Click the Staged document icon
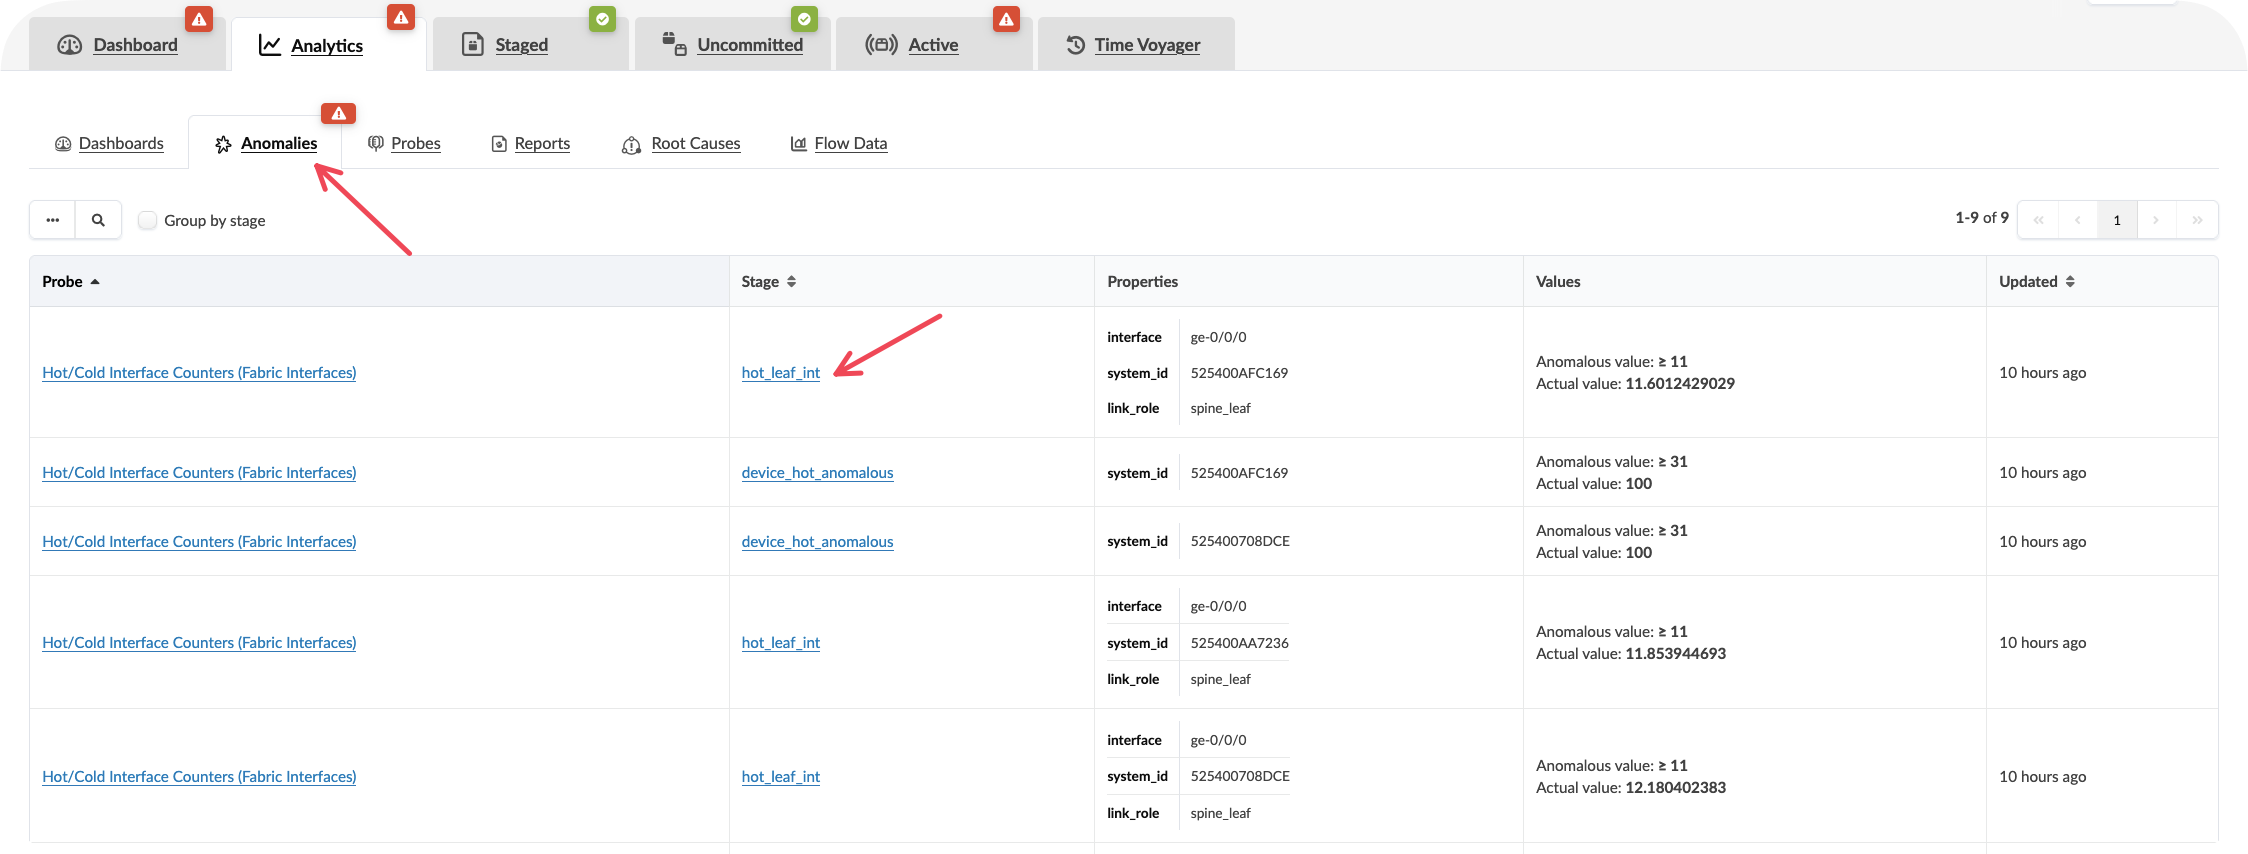2248x854 pixels. 473,45
